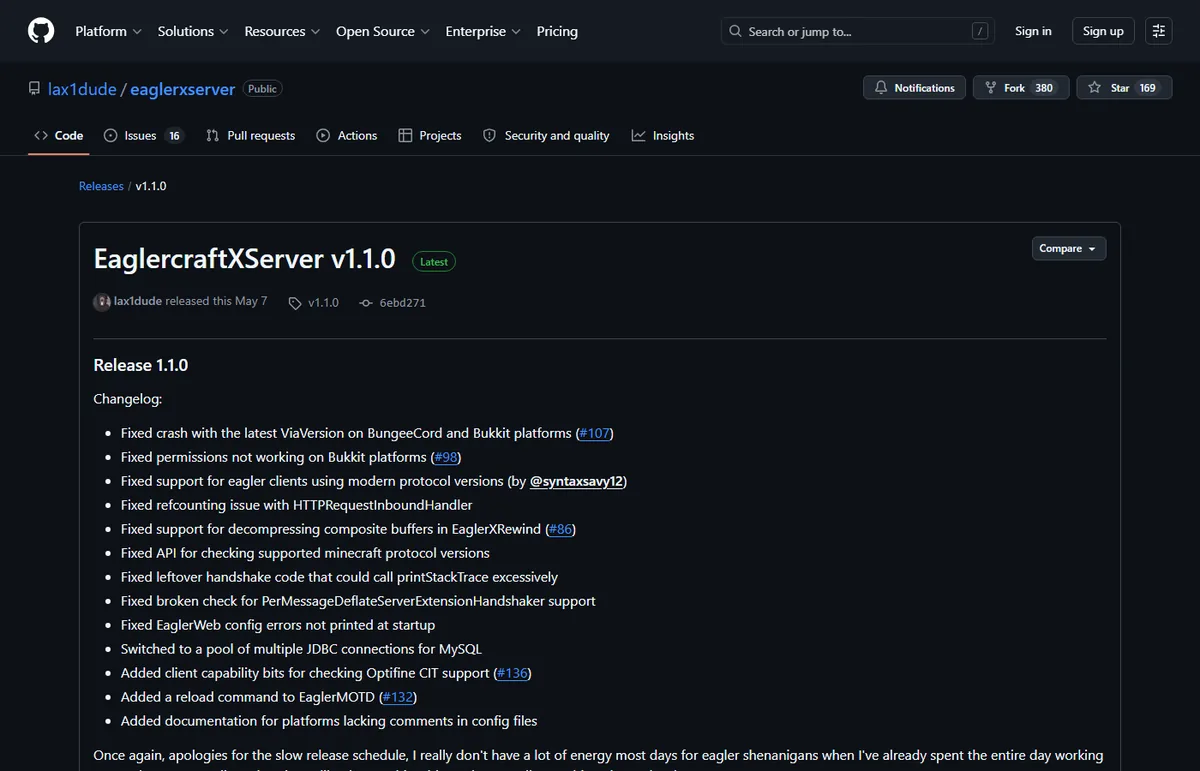This screenshot has width=1200, height=771.
Task: Click the Issues count badge 16
Action: tap(174, 135)
